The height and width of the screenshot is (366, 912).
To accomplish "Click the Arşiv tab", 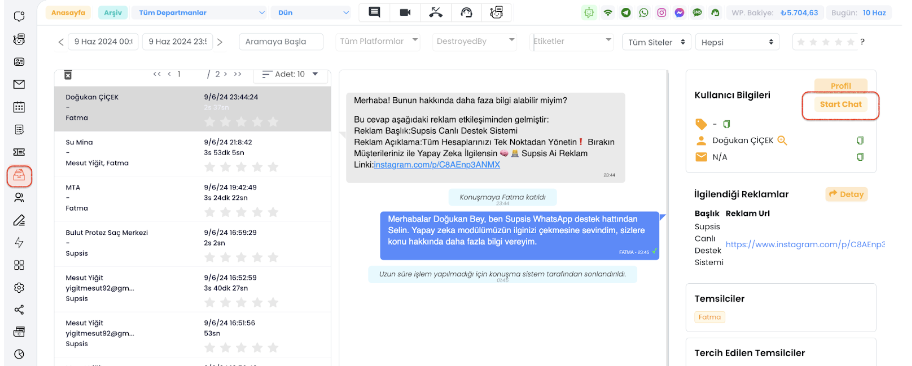I will tap(113, 12).
